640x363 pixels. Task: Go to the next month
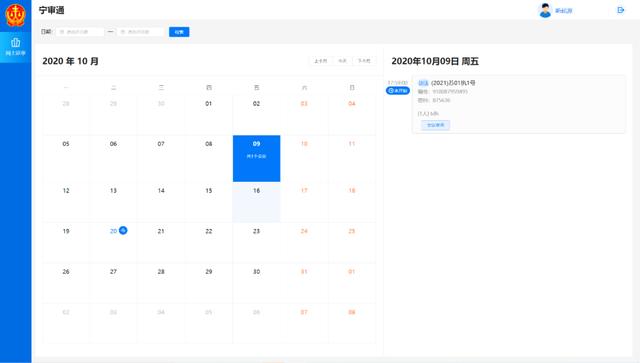pos(364,61)
